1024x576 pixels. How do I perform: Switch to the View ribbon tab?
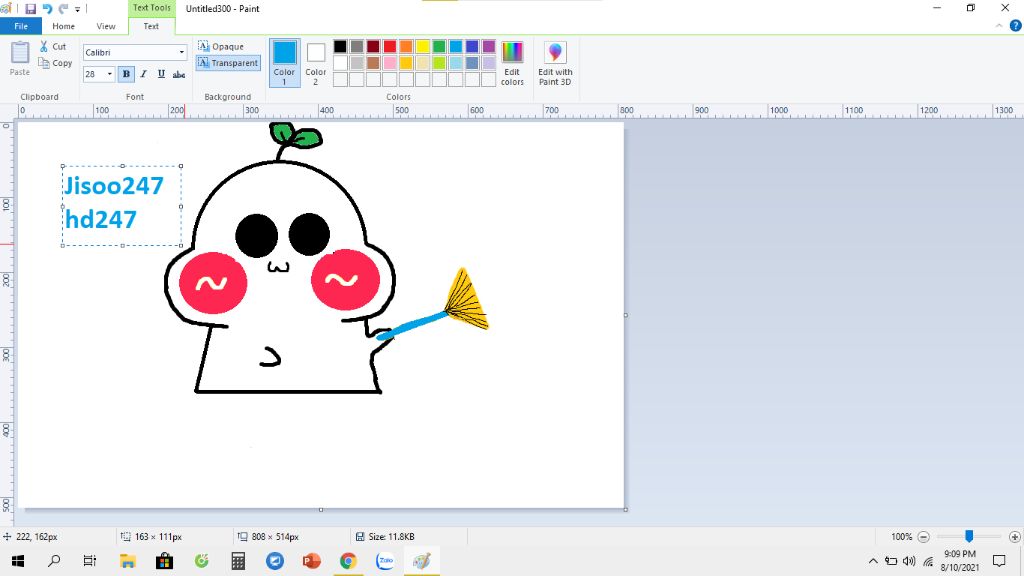(106, 26)
